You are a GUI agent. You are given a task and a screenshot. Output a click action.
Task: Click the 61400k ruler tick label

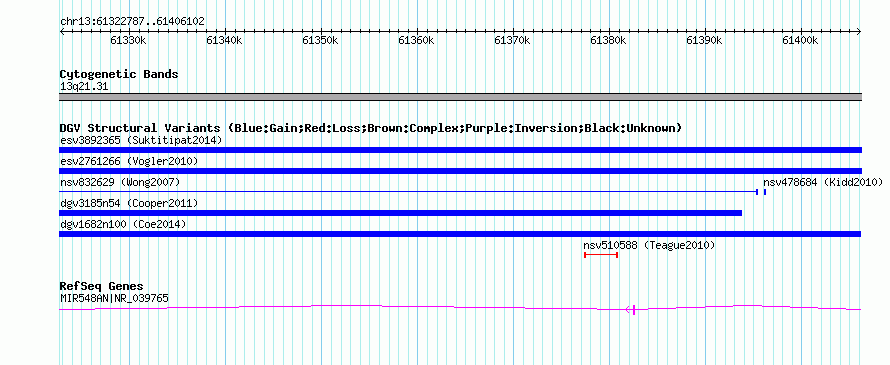click(x=801, y=40)
